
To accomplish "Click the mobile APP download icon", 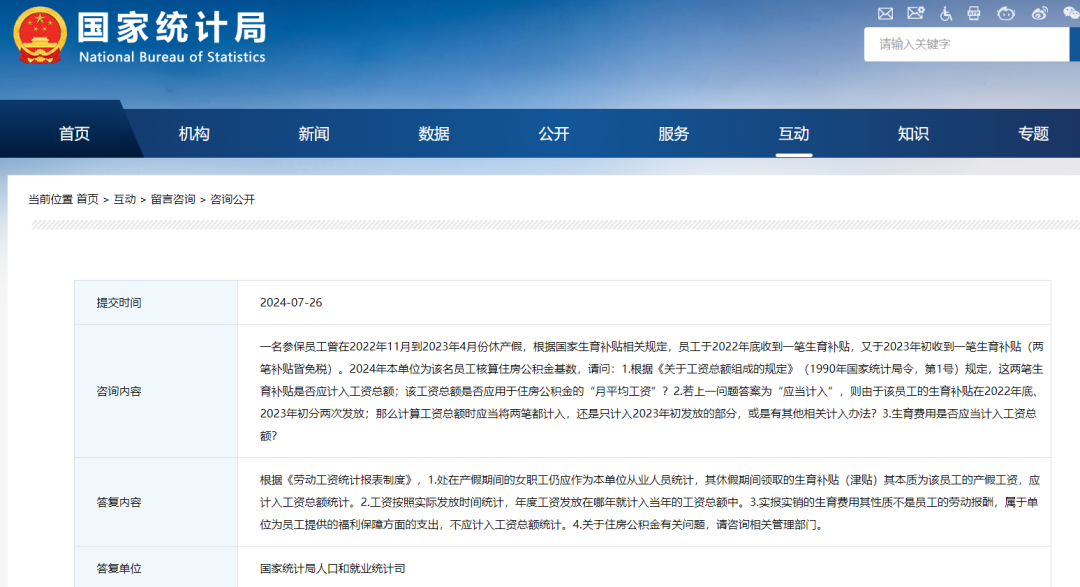I will (975, 13).
